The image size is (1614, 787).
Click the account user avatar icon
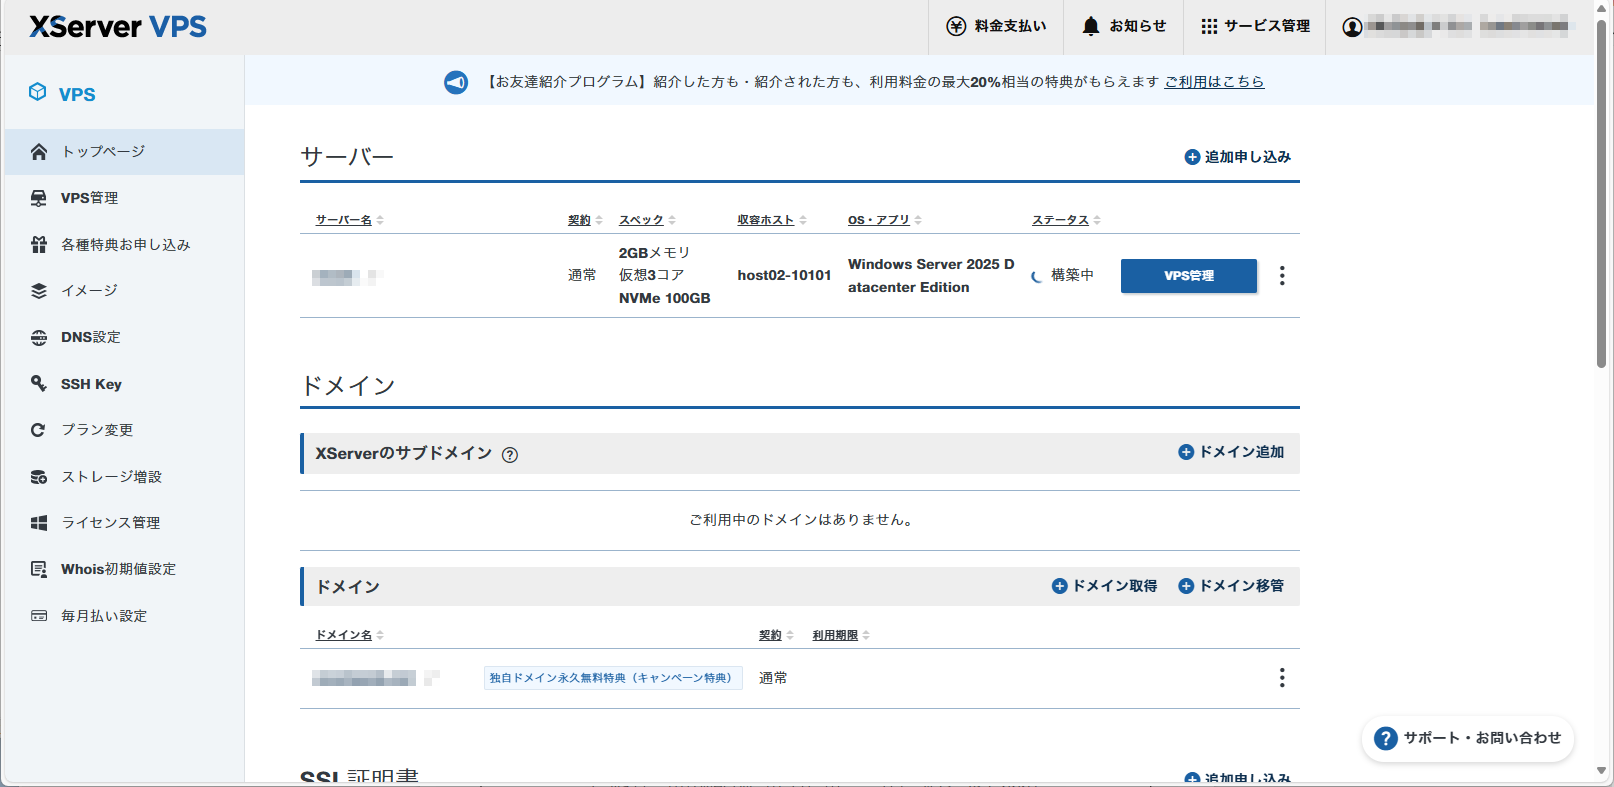point(1352,27)
